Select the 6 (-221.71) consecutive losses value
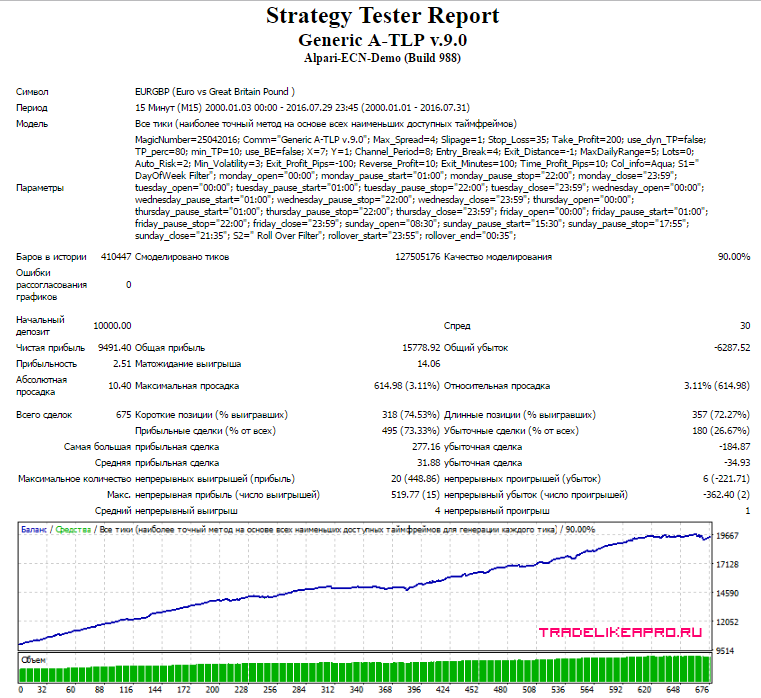 [727, 479]
